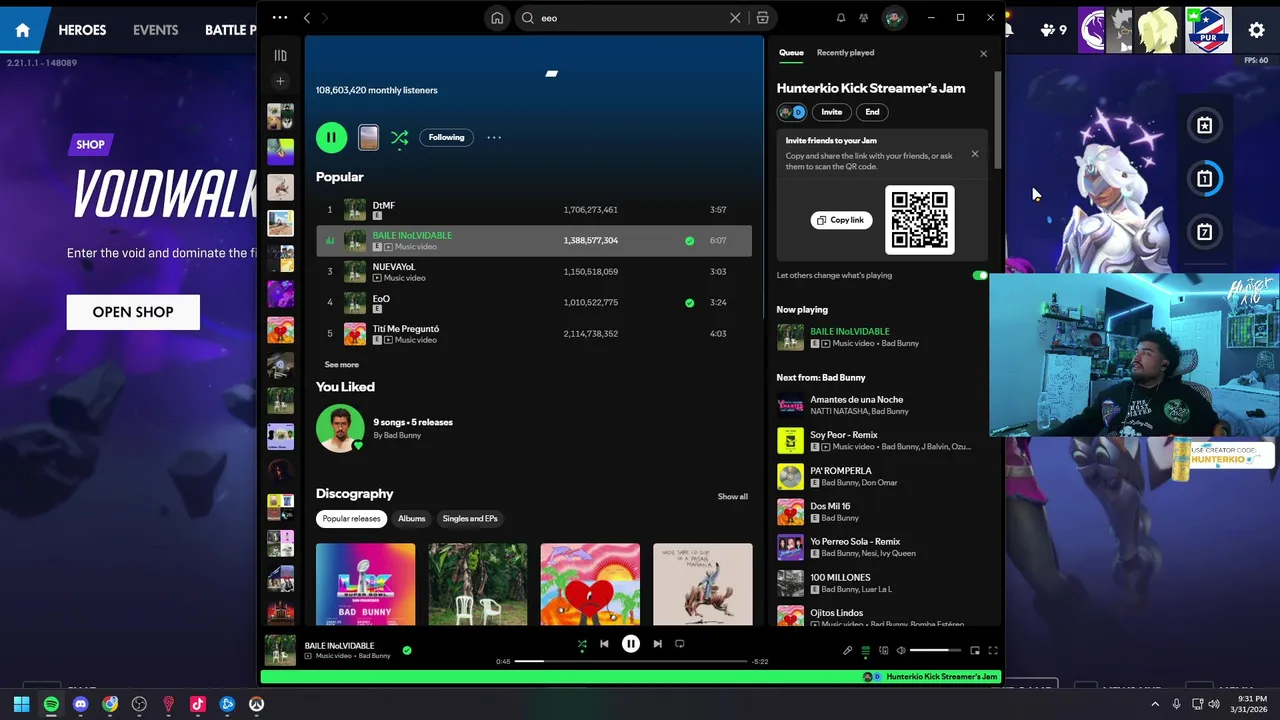Open Discord from the taskbar

point(80,704)
